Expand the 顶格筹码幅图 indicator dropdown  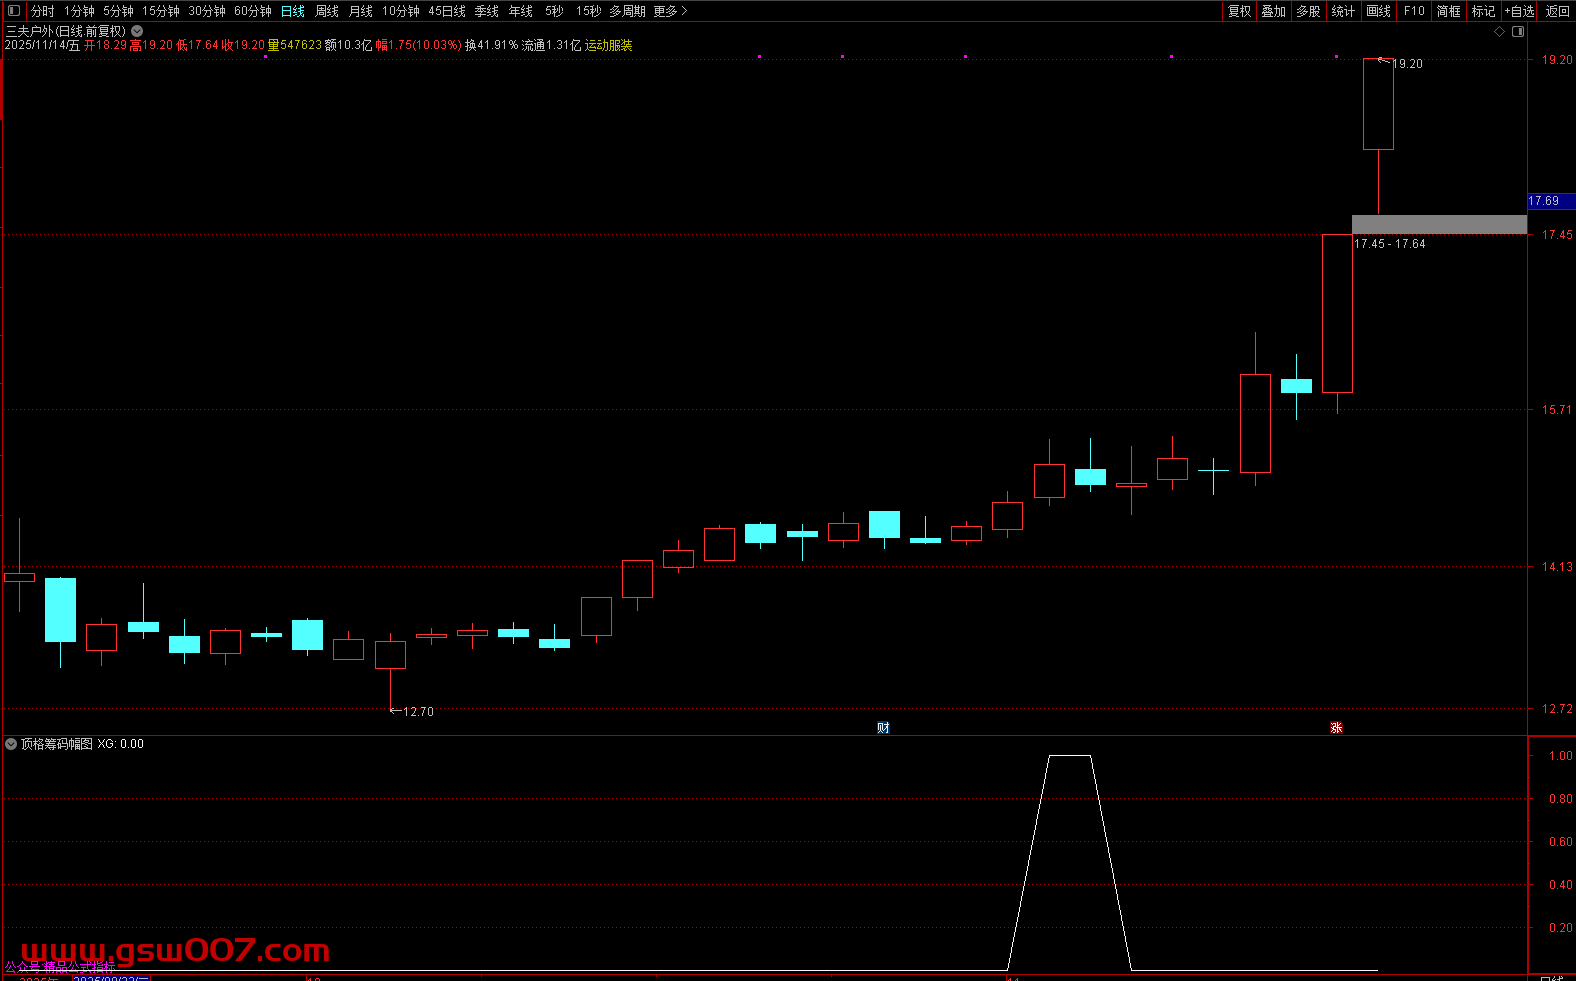click(11, 744)
